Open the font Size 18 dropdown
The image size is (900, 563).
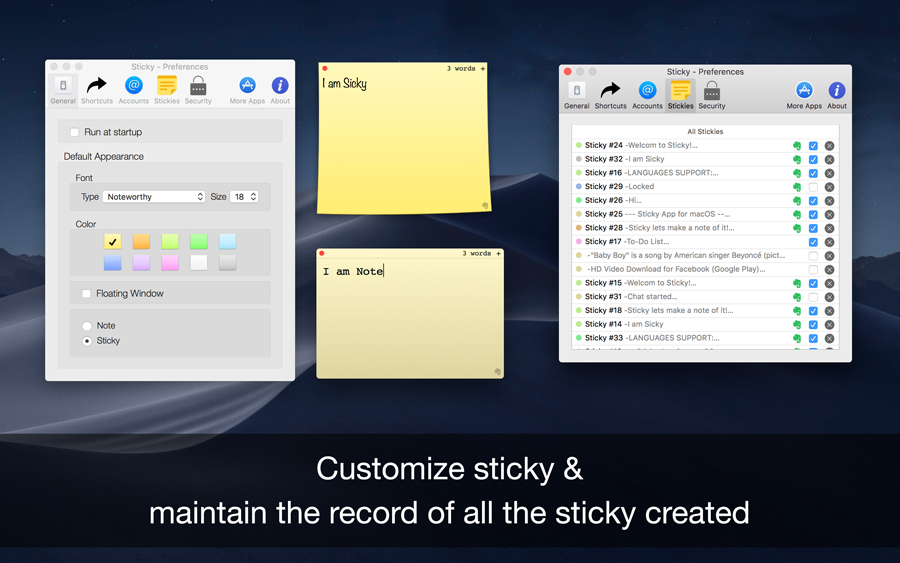[245, 197]
